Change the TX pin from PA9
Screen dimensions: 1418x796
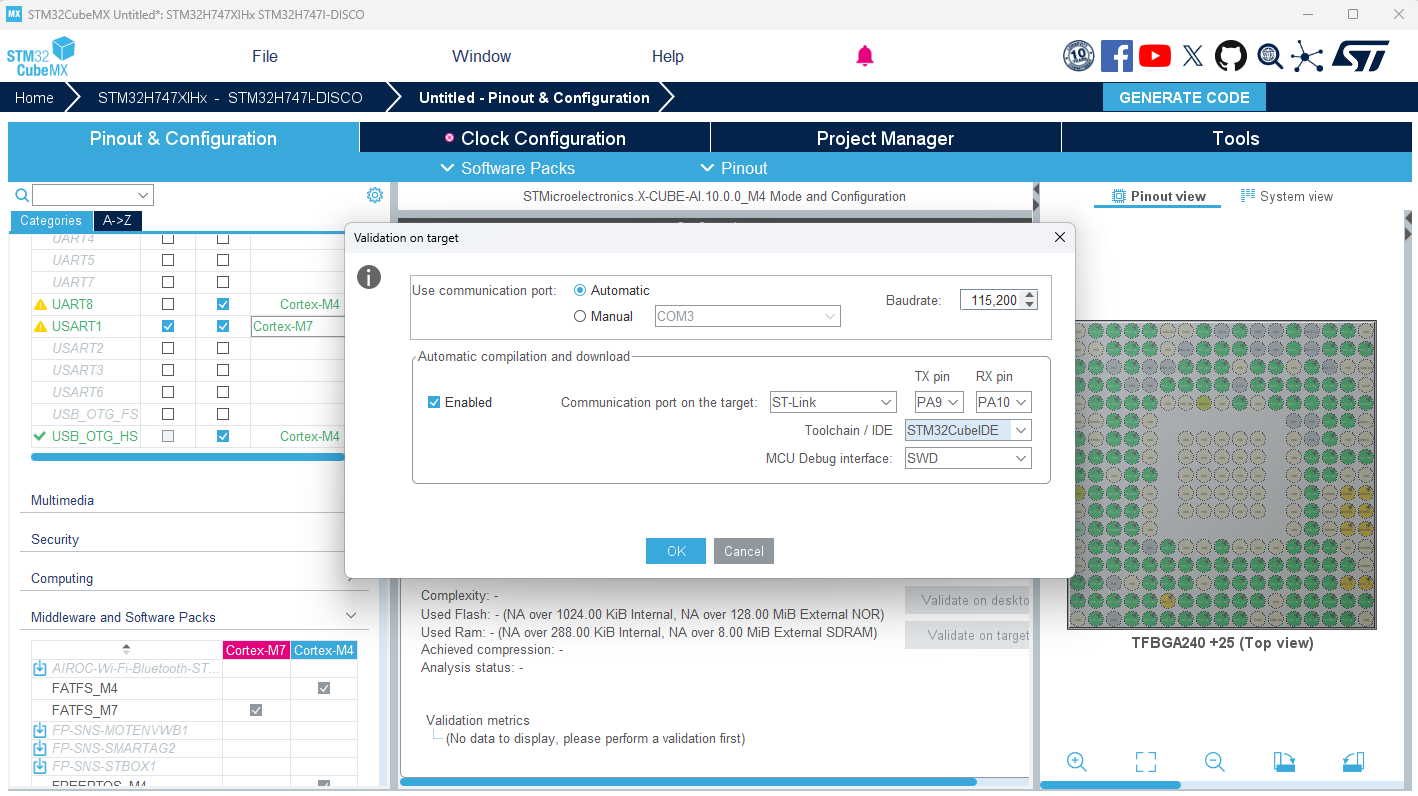938,401
